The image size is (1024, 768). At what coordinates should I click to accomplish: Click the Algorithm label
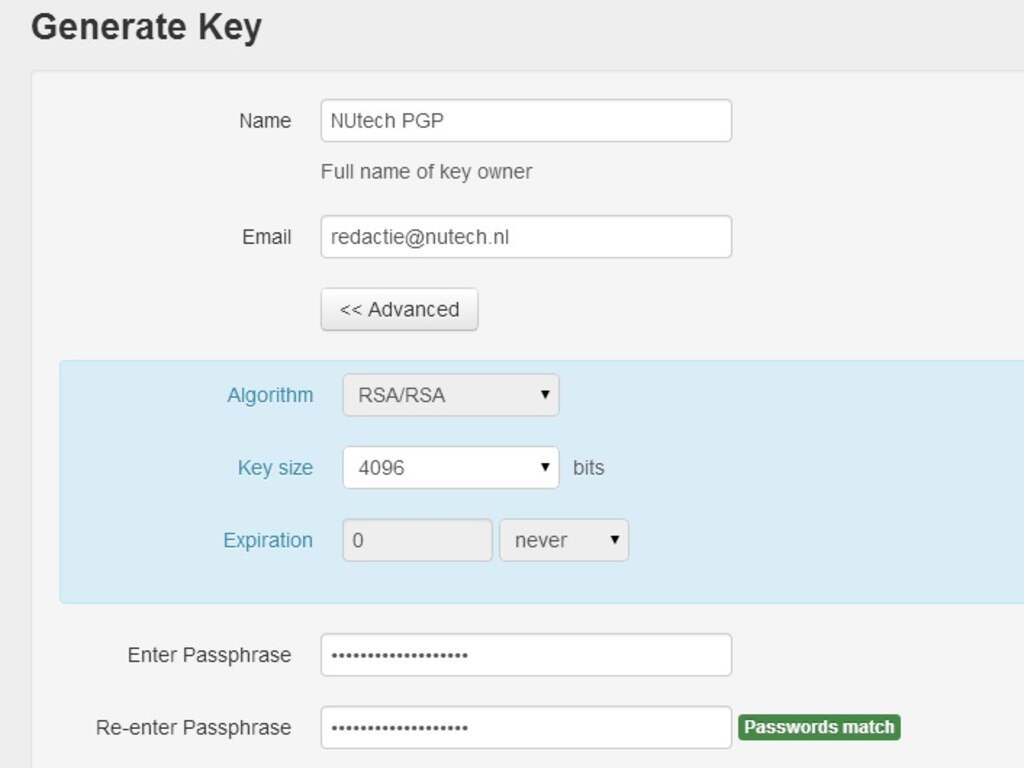270,395
